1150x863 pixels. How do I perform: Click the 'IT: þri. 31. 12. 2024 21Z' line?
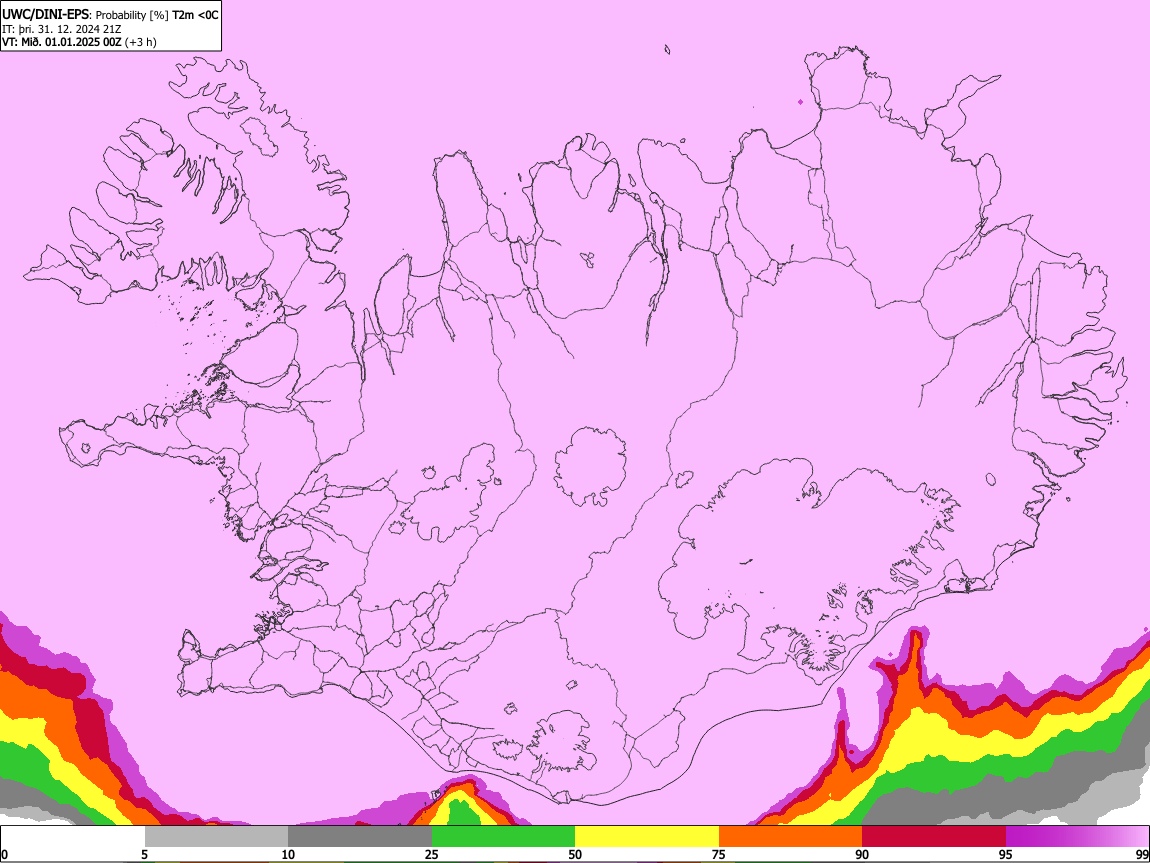pos(62,29)
